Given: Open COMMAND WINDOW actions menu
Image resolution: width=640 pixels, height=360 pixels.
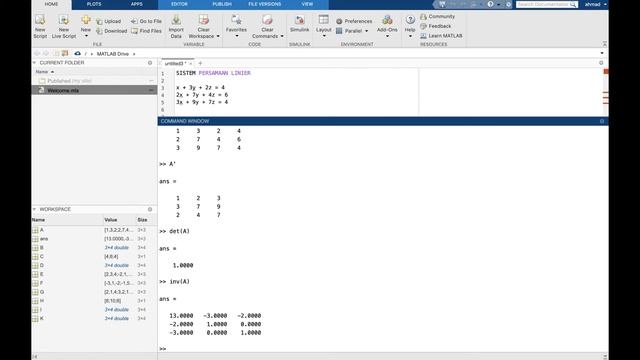Looking at the screenshot, I should 602,121.
